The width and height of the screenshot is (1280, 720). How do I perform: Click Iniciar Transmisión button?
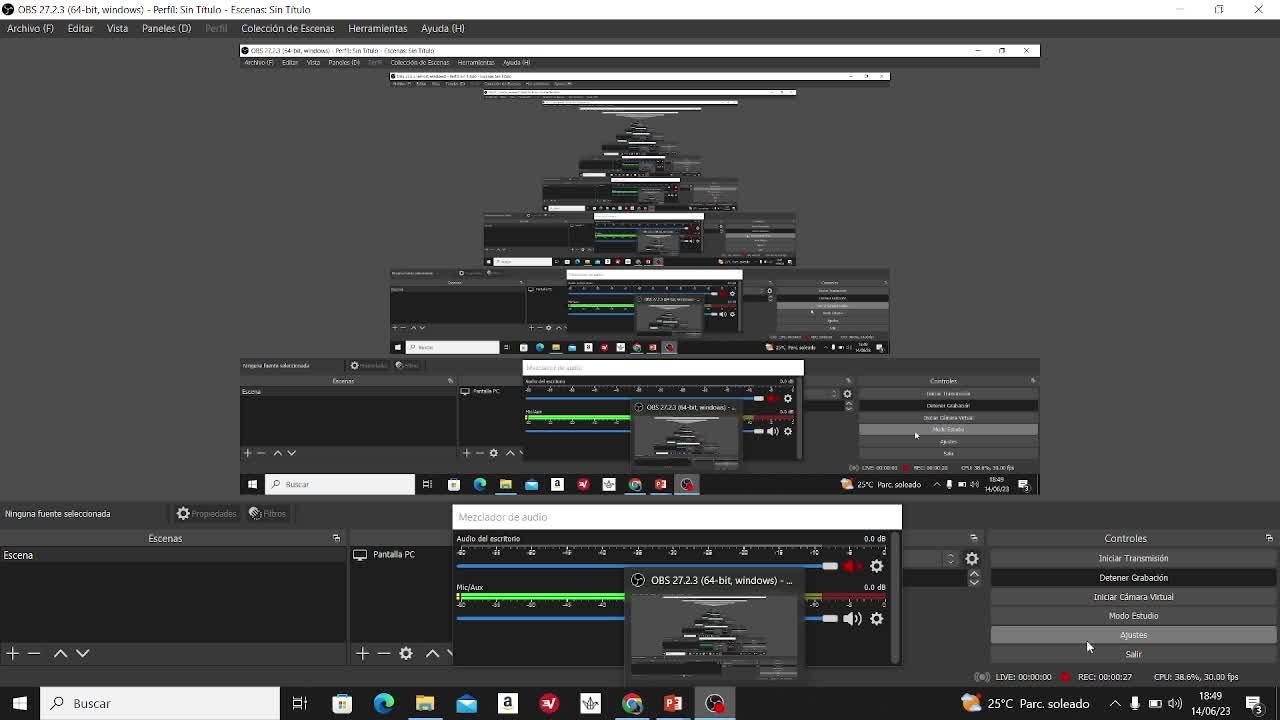click(x=1133, y=558)
